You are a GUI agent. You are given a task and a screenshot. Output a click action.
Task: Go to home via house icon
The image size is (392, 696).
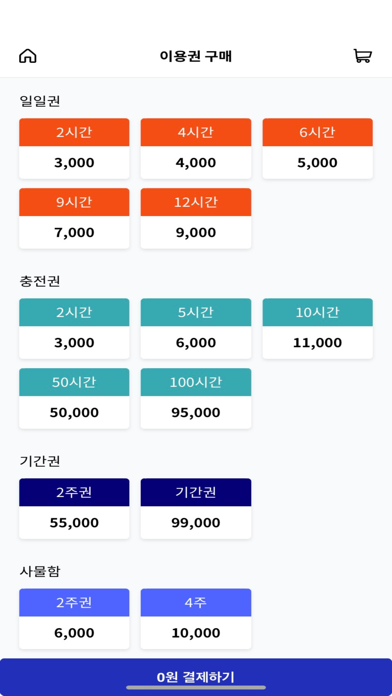tap(28, 56)
